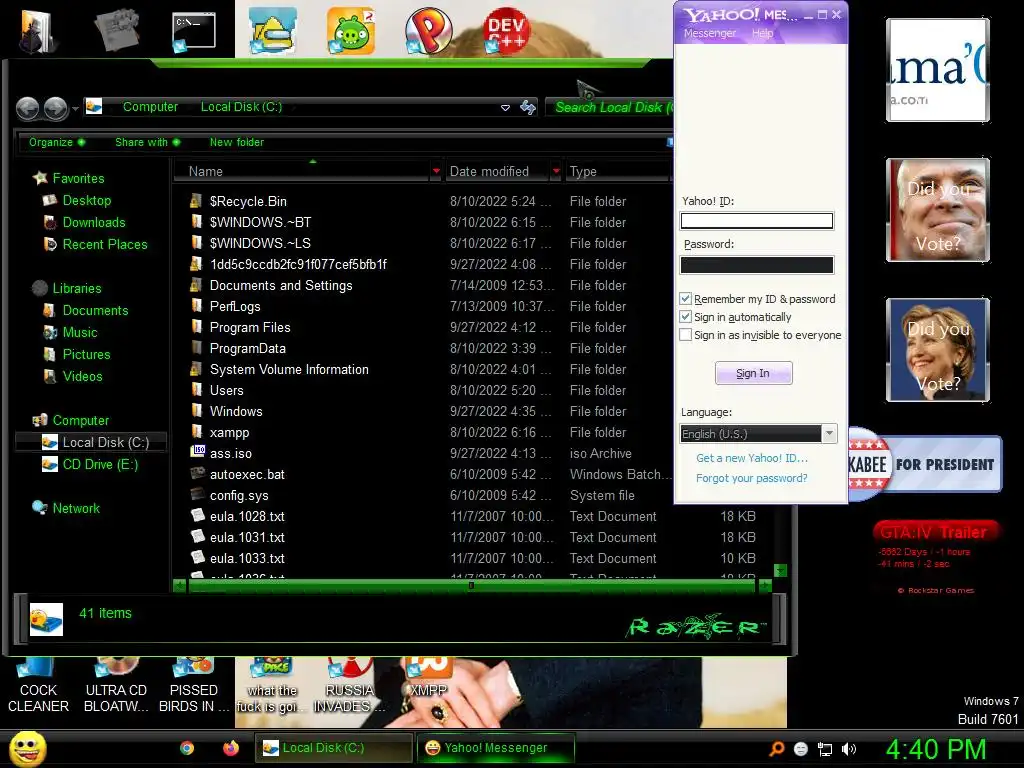Image resolution: width=1024 pixels, height=768 pixels.
Task: Open Downloads in the Favorites list
Action: coord(93,223)
